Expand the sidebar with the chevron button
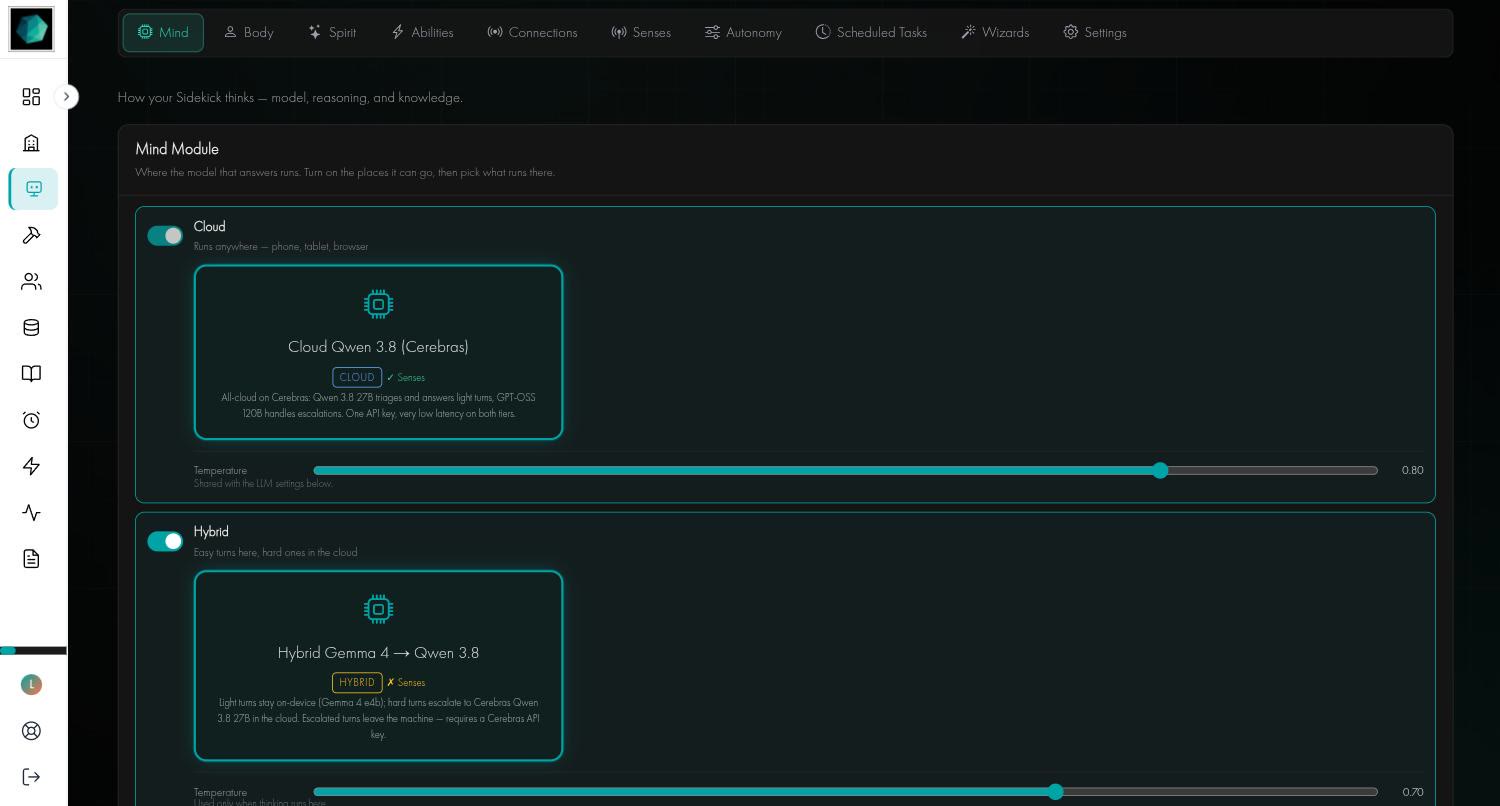Viewport: 1500px width, 806px height. [x=66, y=96]
